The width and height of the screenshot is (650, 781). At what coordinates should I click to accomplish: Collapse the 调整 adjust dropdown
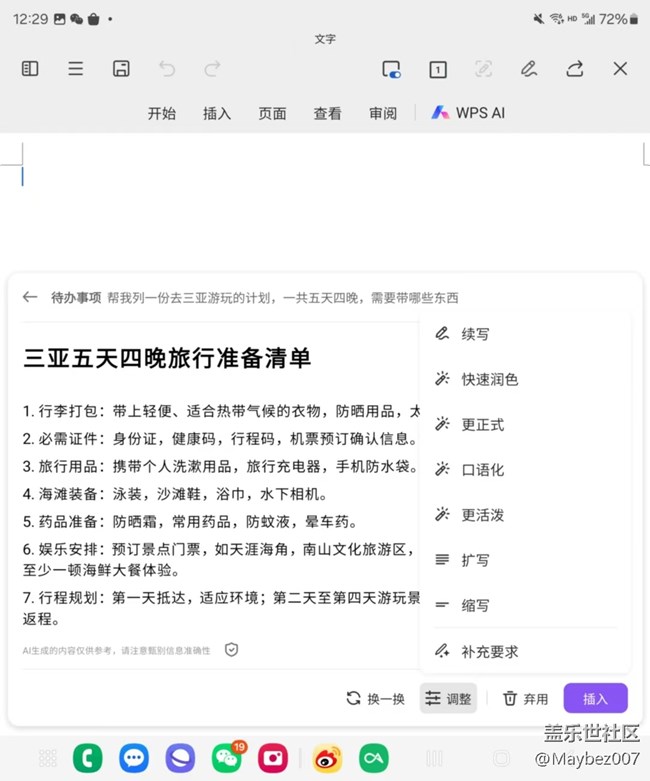(x=448, y=698)
